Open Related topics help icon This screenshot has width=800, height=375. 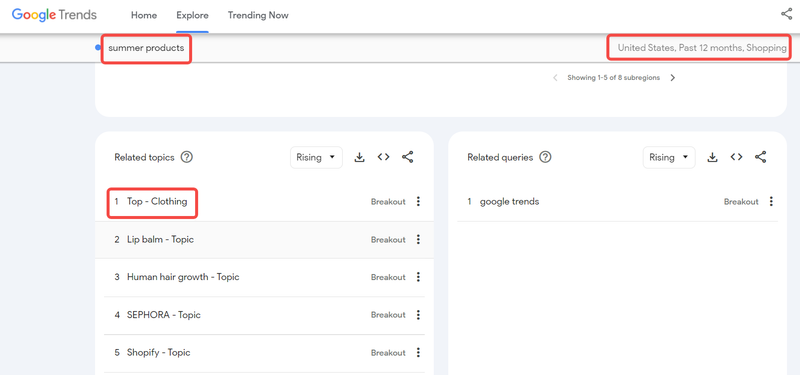(x=187, y=157)
